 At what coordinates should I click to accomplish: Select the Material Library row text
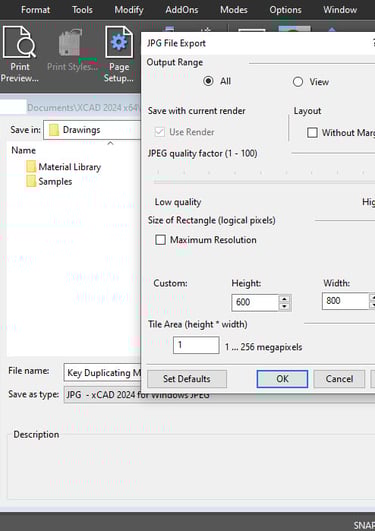[x=69, y=167]
